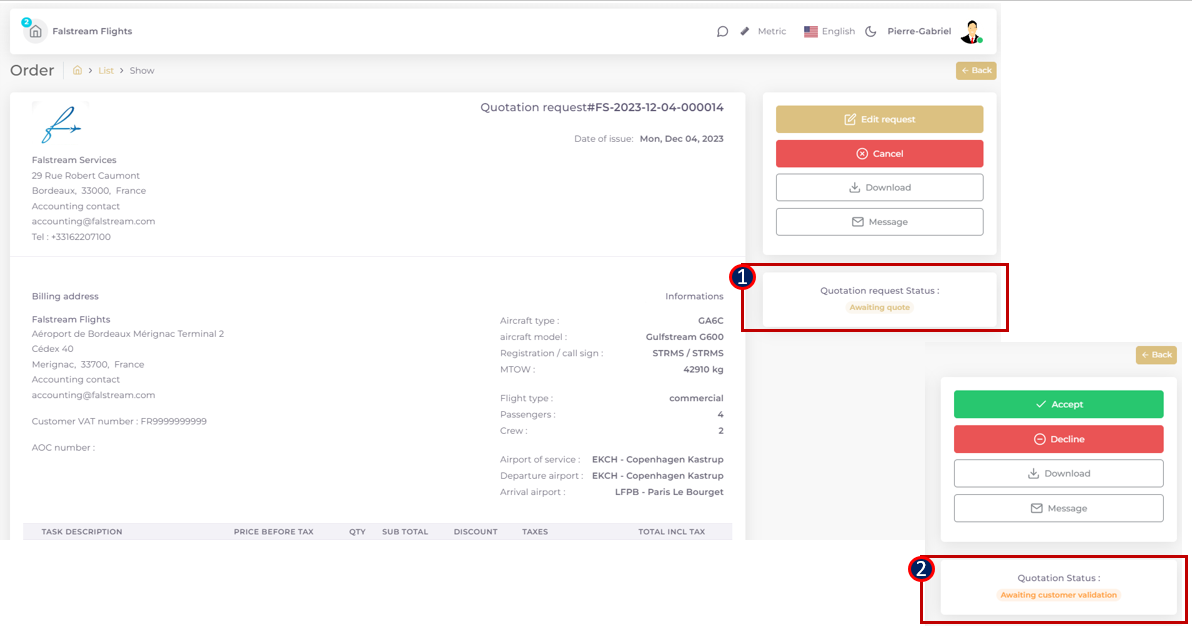Click the Falstream Services logo
Image resolution: width=1192 pixels, height=626 pixels.
[x=60, y=124]
